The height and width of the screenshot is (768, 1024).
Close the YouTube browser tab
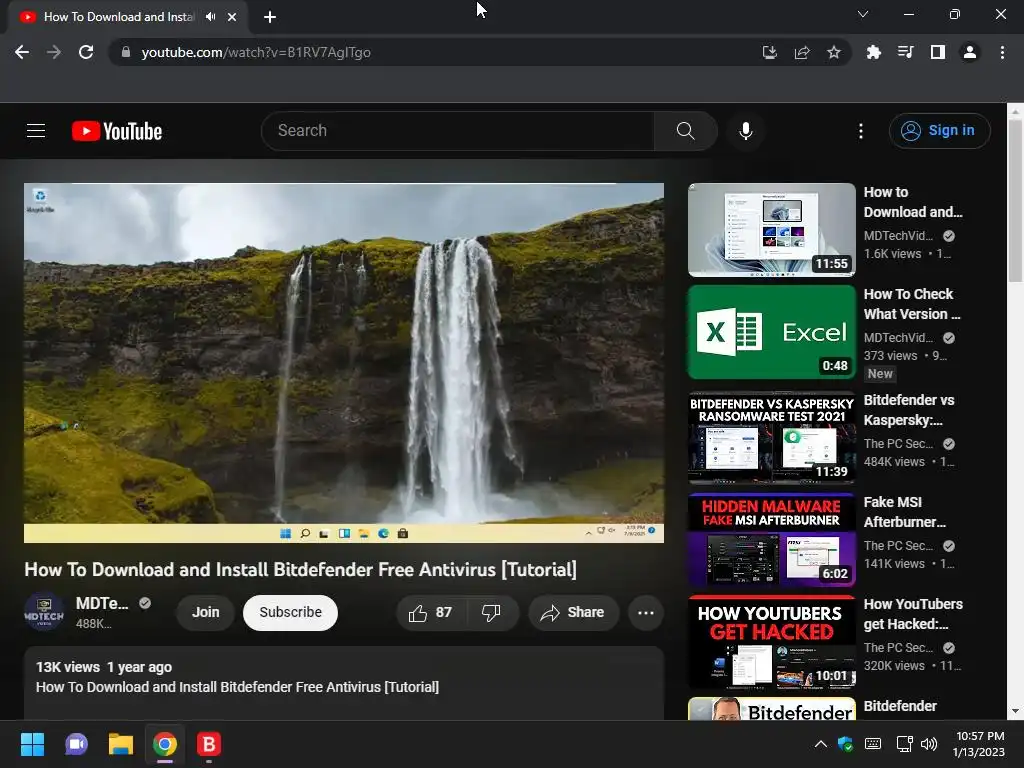232,17
